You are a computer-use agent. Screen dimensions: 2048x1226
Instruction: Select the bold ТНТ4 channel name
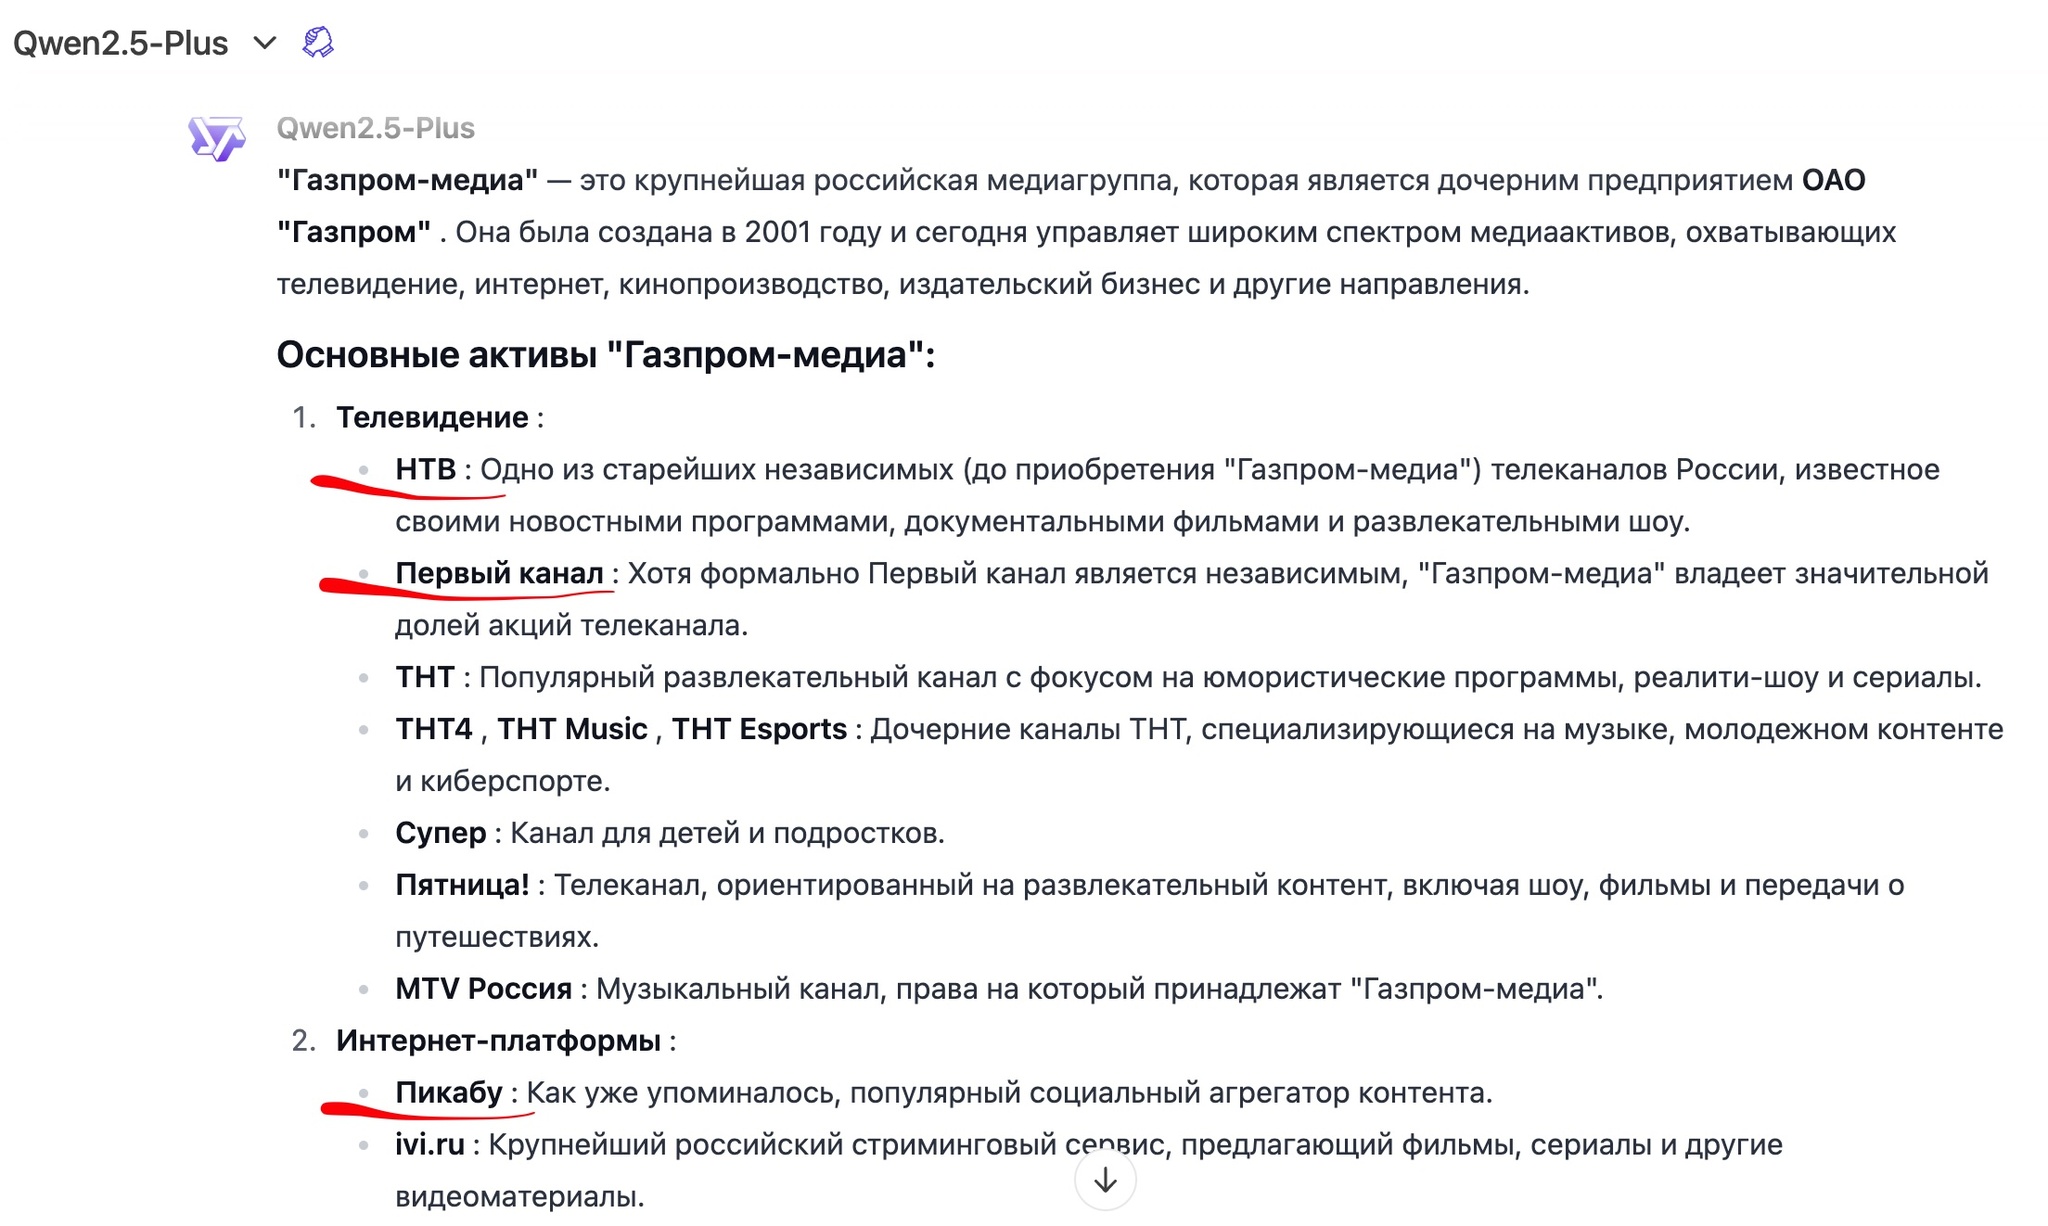coord(433,729)
